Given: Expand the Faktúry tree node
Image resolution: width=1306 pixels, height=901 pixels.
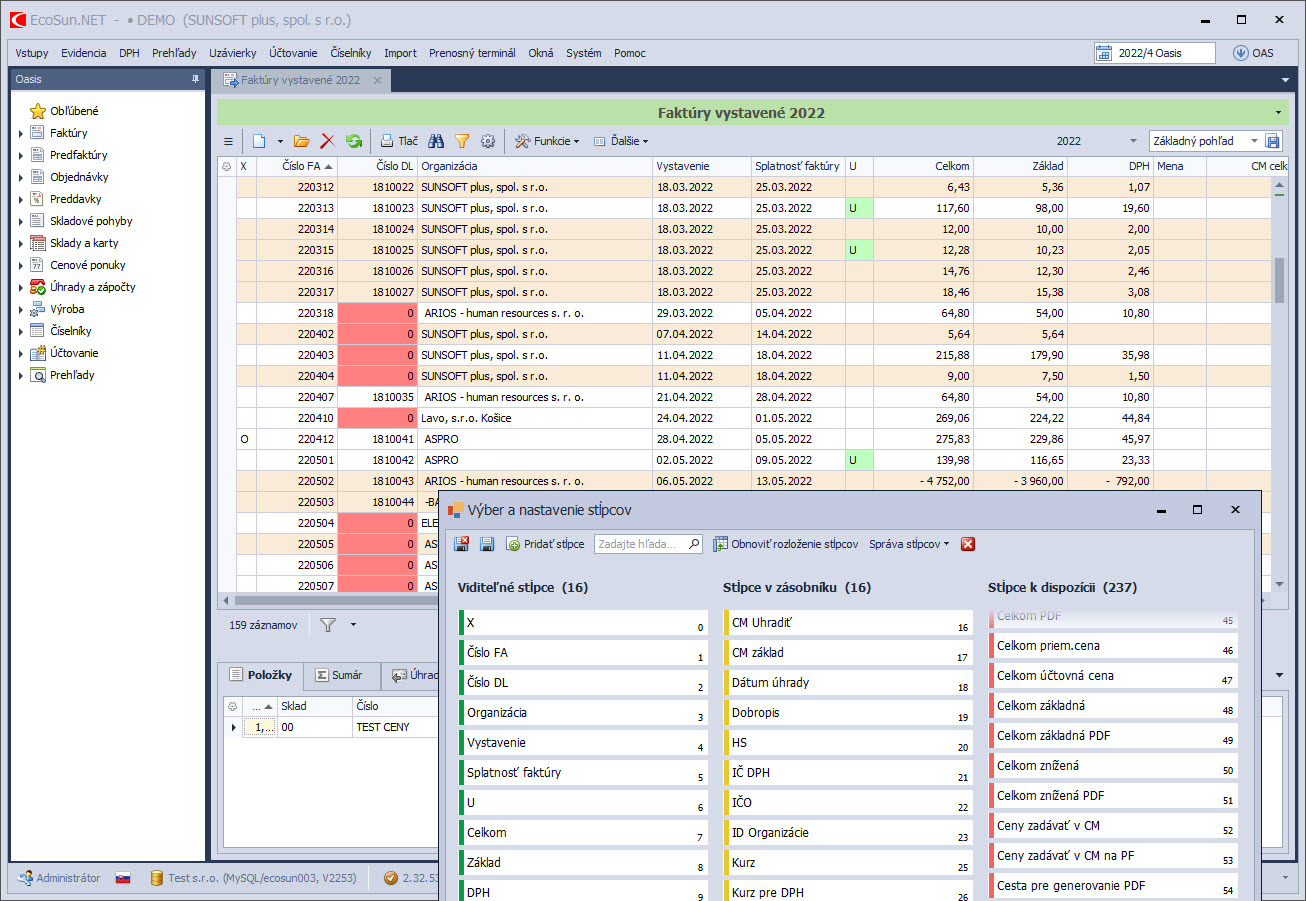Looking at the screenshot, I should (x=21, y=133).
